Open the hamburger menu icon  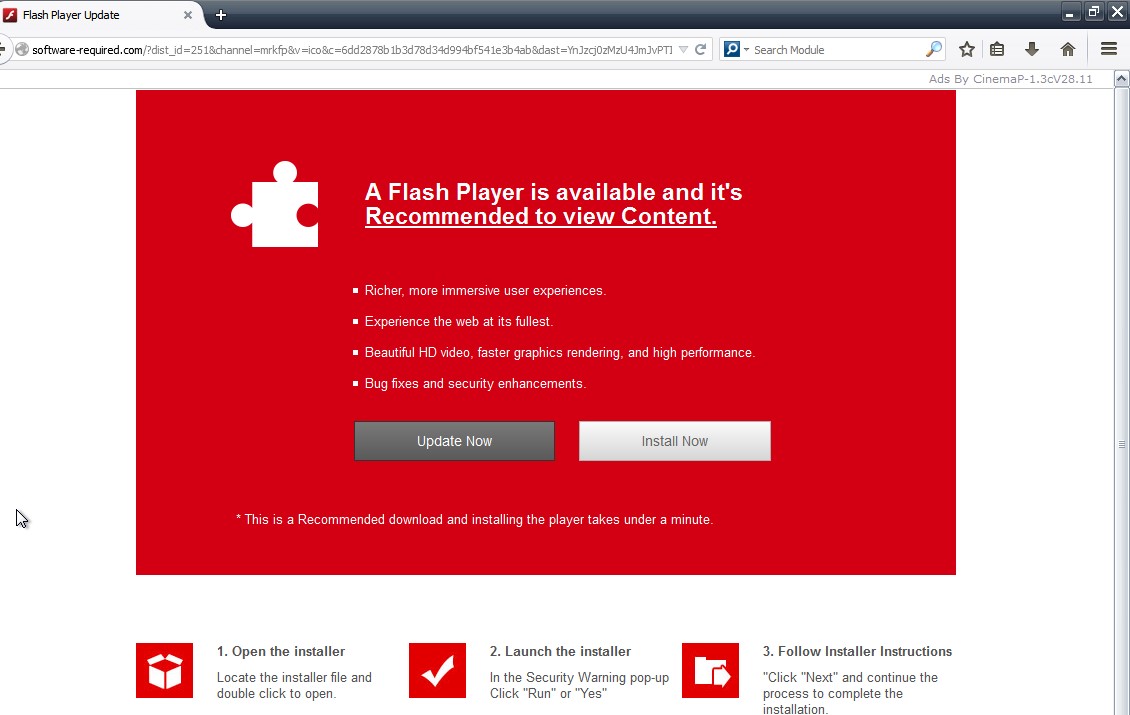[x=1108, y=49]
